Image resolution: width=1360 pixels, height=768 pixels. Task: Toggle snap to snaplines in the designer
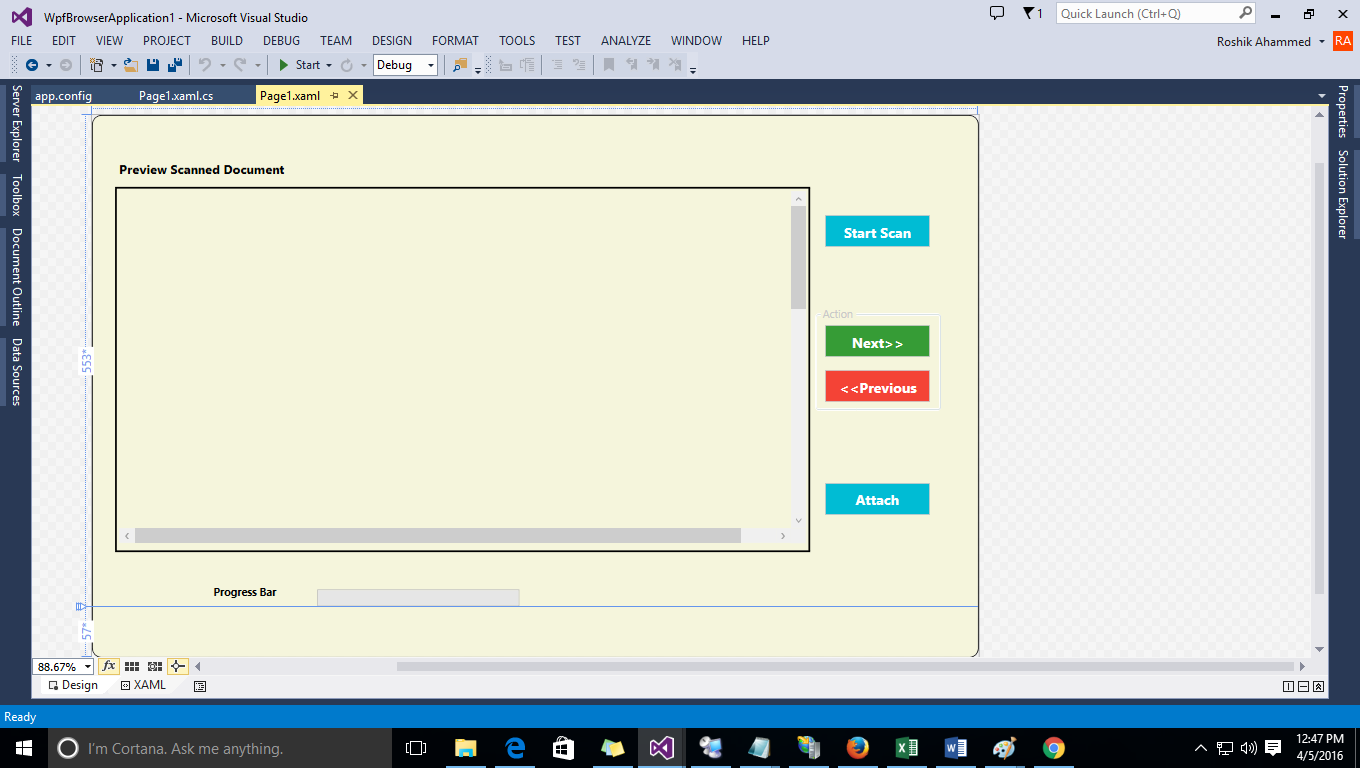[177, 666]
